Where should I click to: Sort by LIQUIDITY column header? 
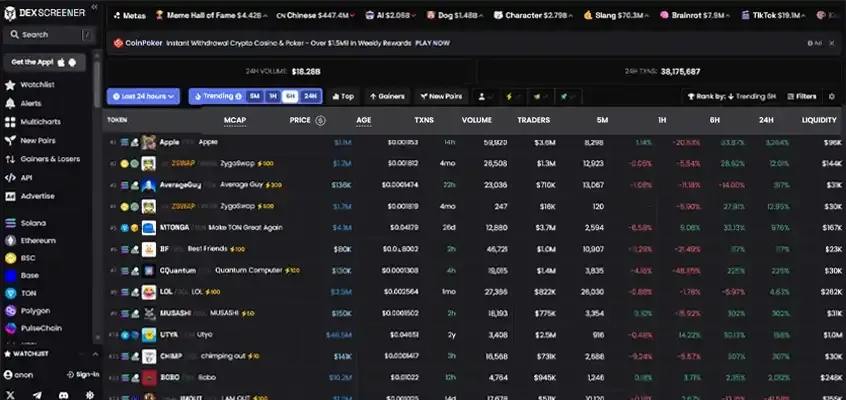coord(819,120)
